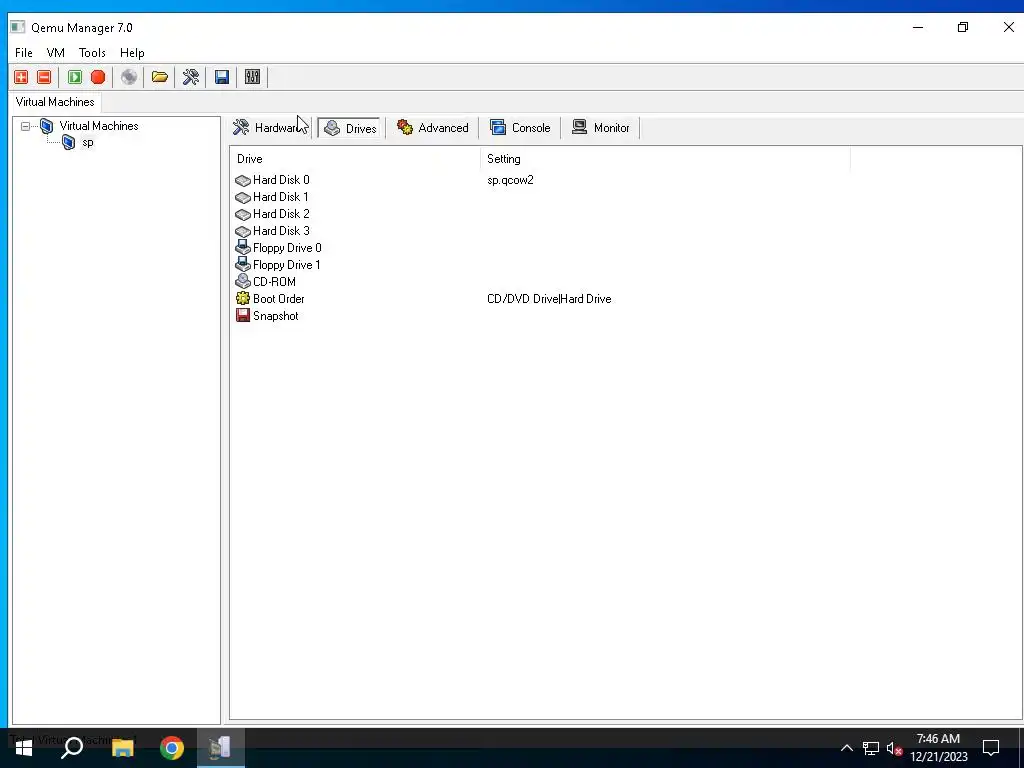The height and width of the screenshot is (768, 1024).
Task: Start the VM with green play icon
Action: tap(75, 77)
